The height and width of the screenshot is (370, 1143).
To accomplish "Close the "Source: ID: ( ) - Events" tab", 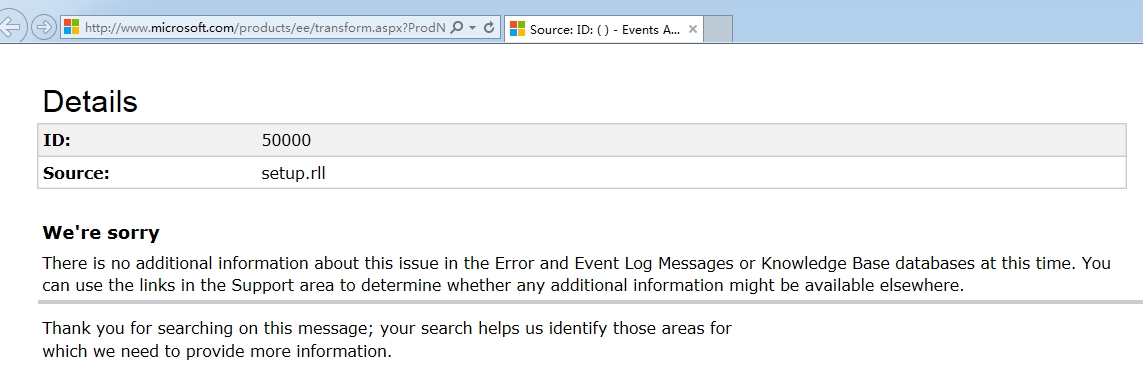I will pos(693,29).
